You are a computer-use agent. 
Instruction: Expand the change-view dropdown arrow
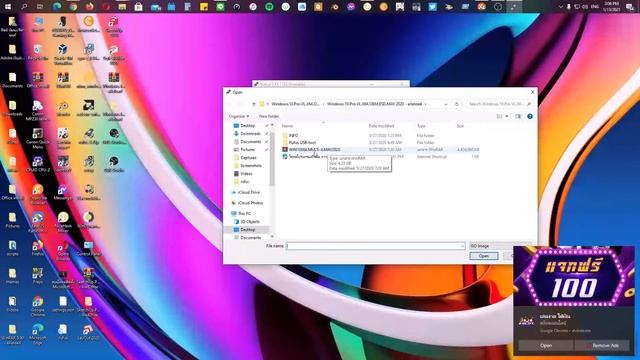[507, 116]
